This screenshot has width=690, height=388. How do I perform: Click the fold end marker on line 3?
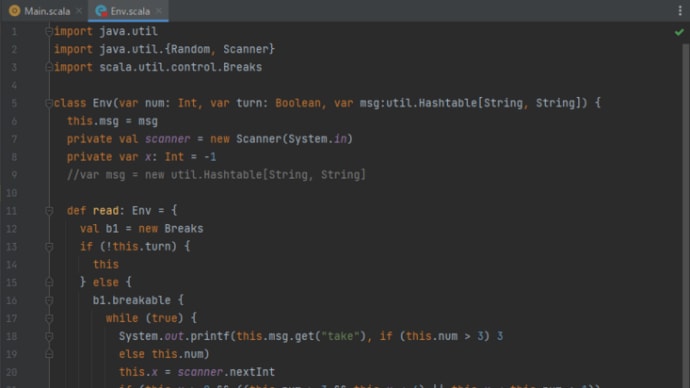click(49, 67)
